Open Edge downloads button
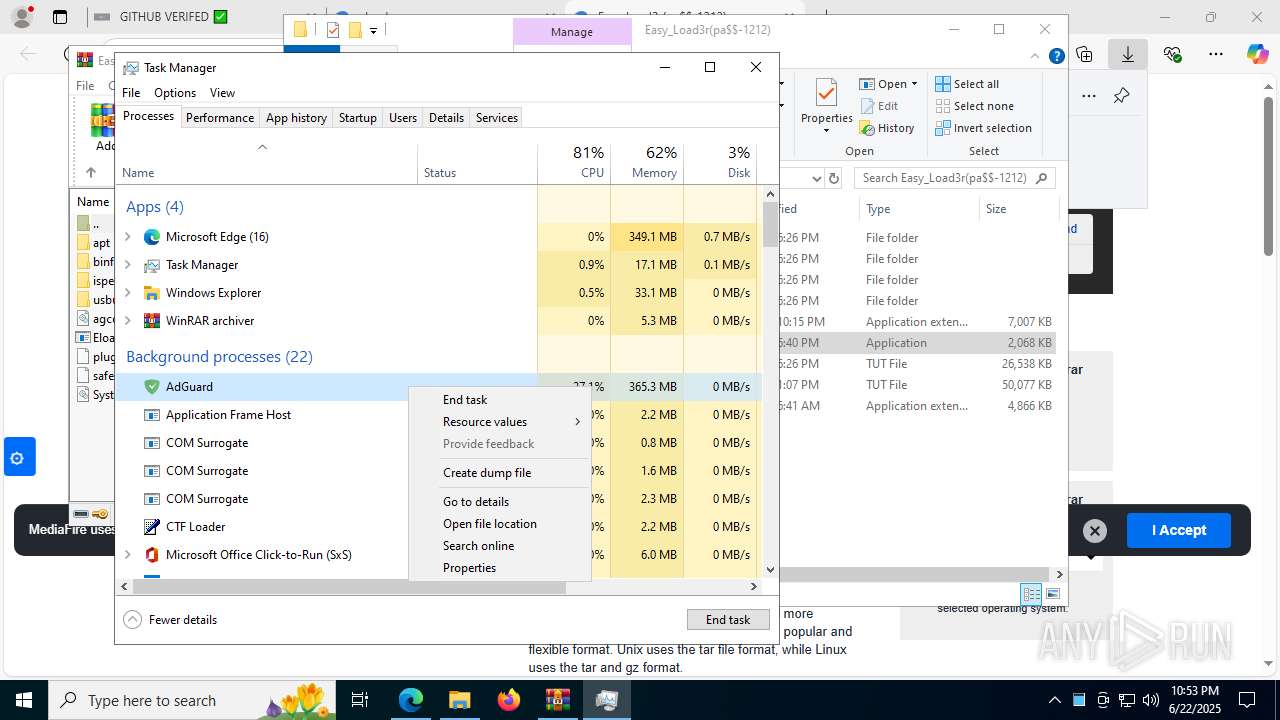The height and width of the screenshot is (720, 1280). tap(1128, 54)
